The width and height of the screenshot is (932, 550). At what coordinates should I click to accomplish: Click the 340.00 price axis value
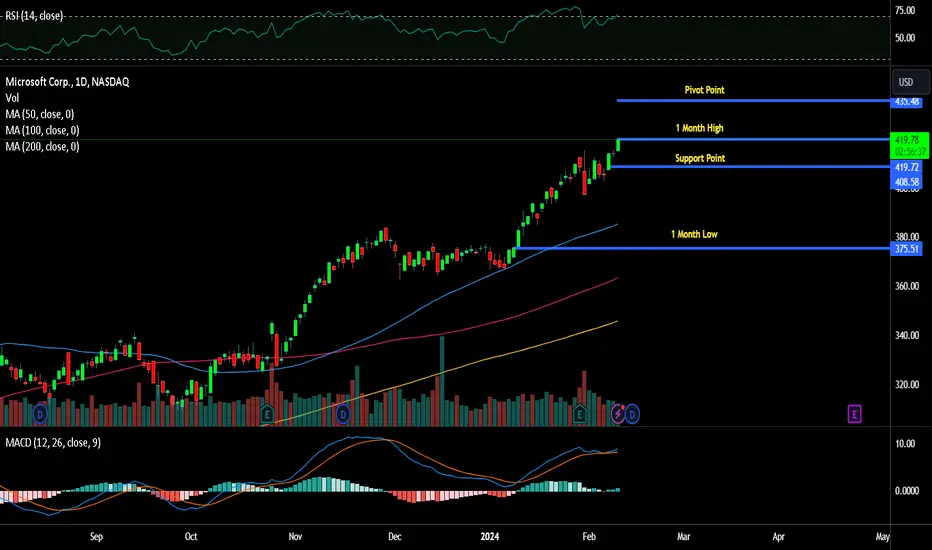tap(907, 335)
